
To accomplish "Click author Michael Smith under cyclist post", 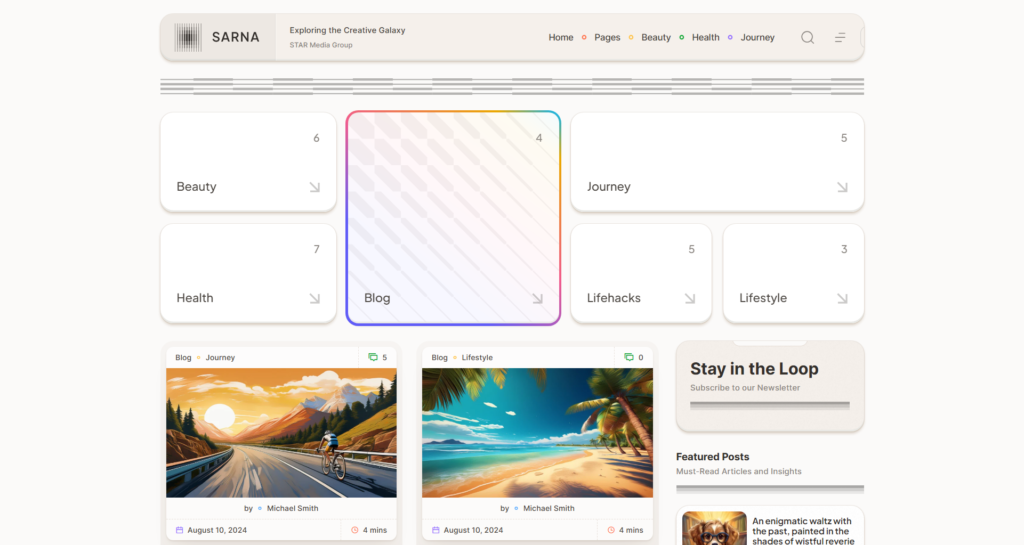I will tap(293, 508).
